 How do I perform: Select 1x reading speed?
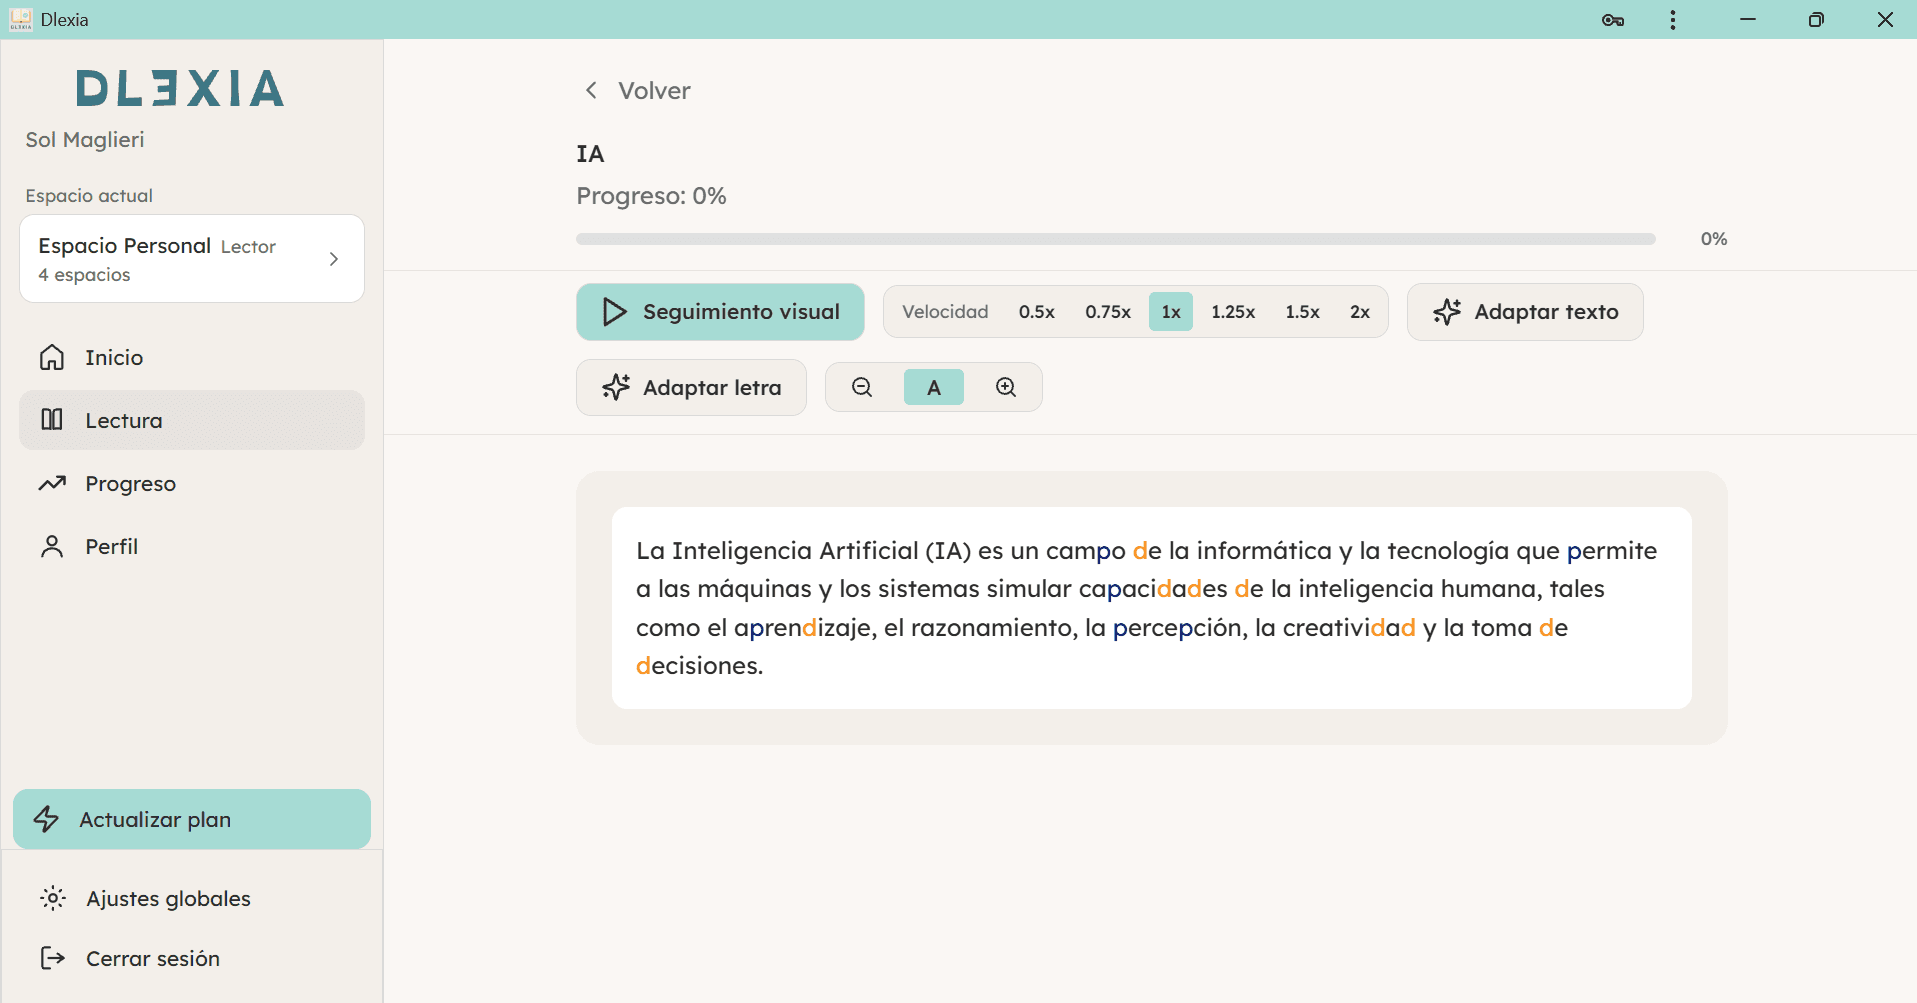point(1171,312)
